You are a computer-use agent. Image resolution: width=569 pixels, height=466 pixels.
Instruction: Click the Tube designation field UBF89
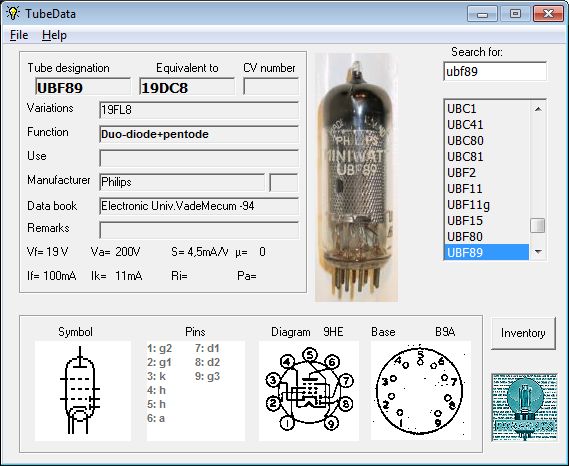(x=83, y=87)
